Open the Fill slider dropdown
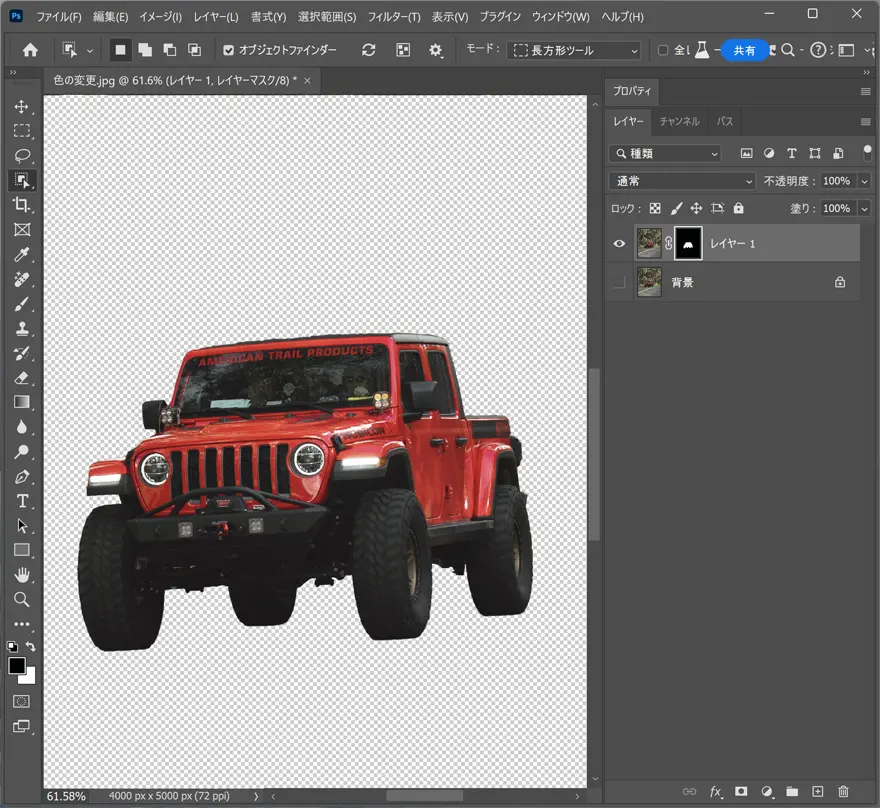This screenshot has width=880, height=808. pyautogui.click(x=864, y=208)
